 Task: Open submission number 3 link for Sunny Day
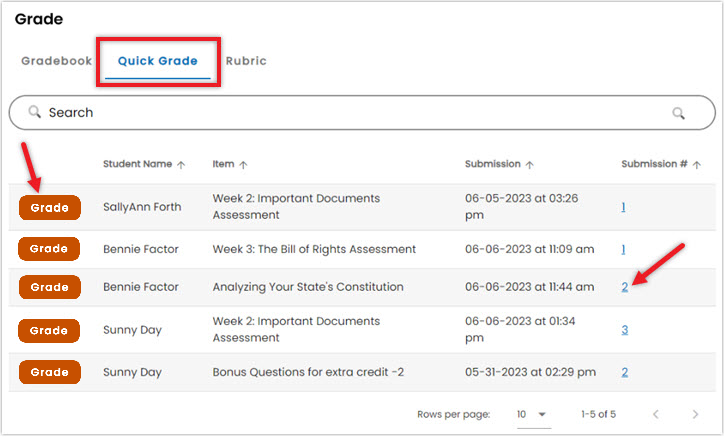pyautogui.click(x=625, y=330)
